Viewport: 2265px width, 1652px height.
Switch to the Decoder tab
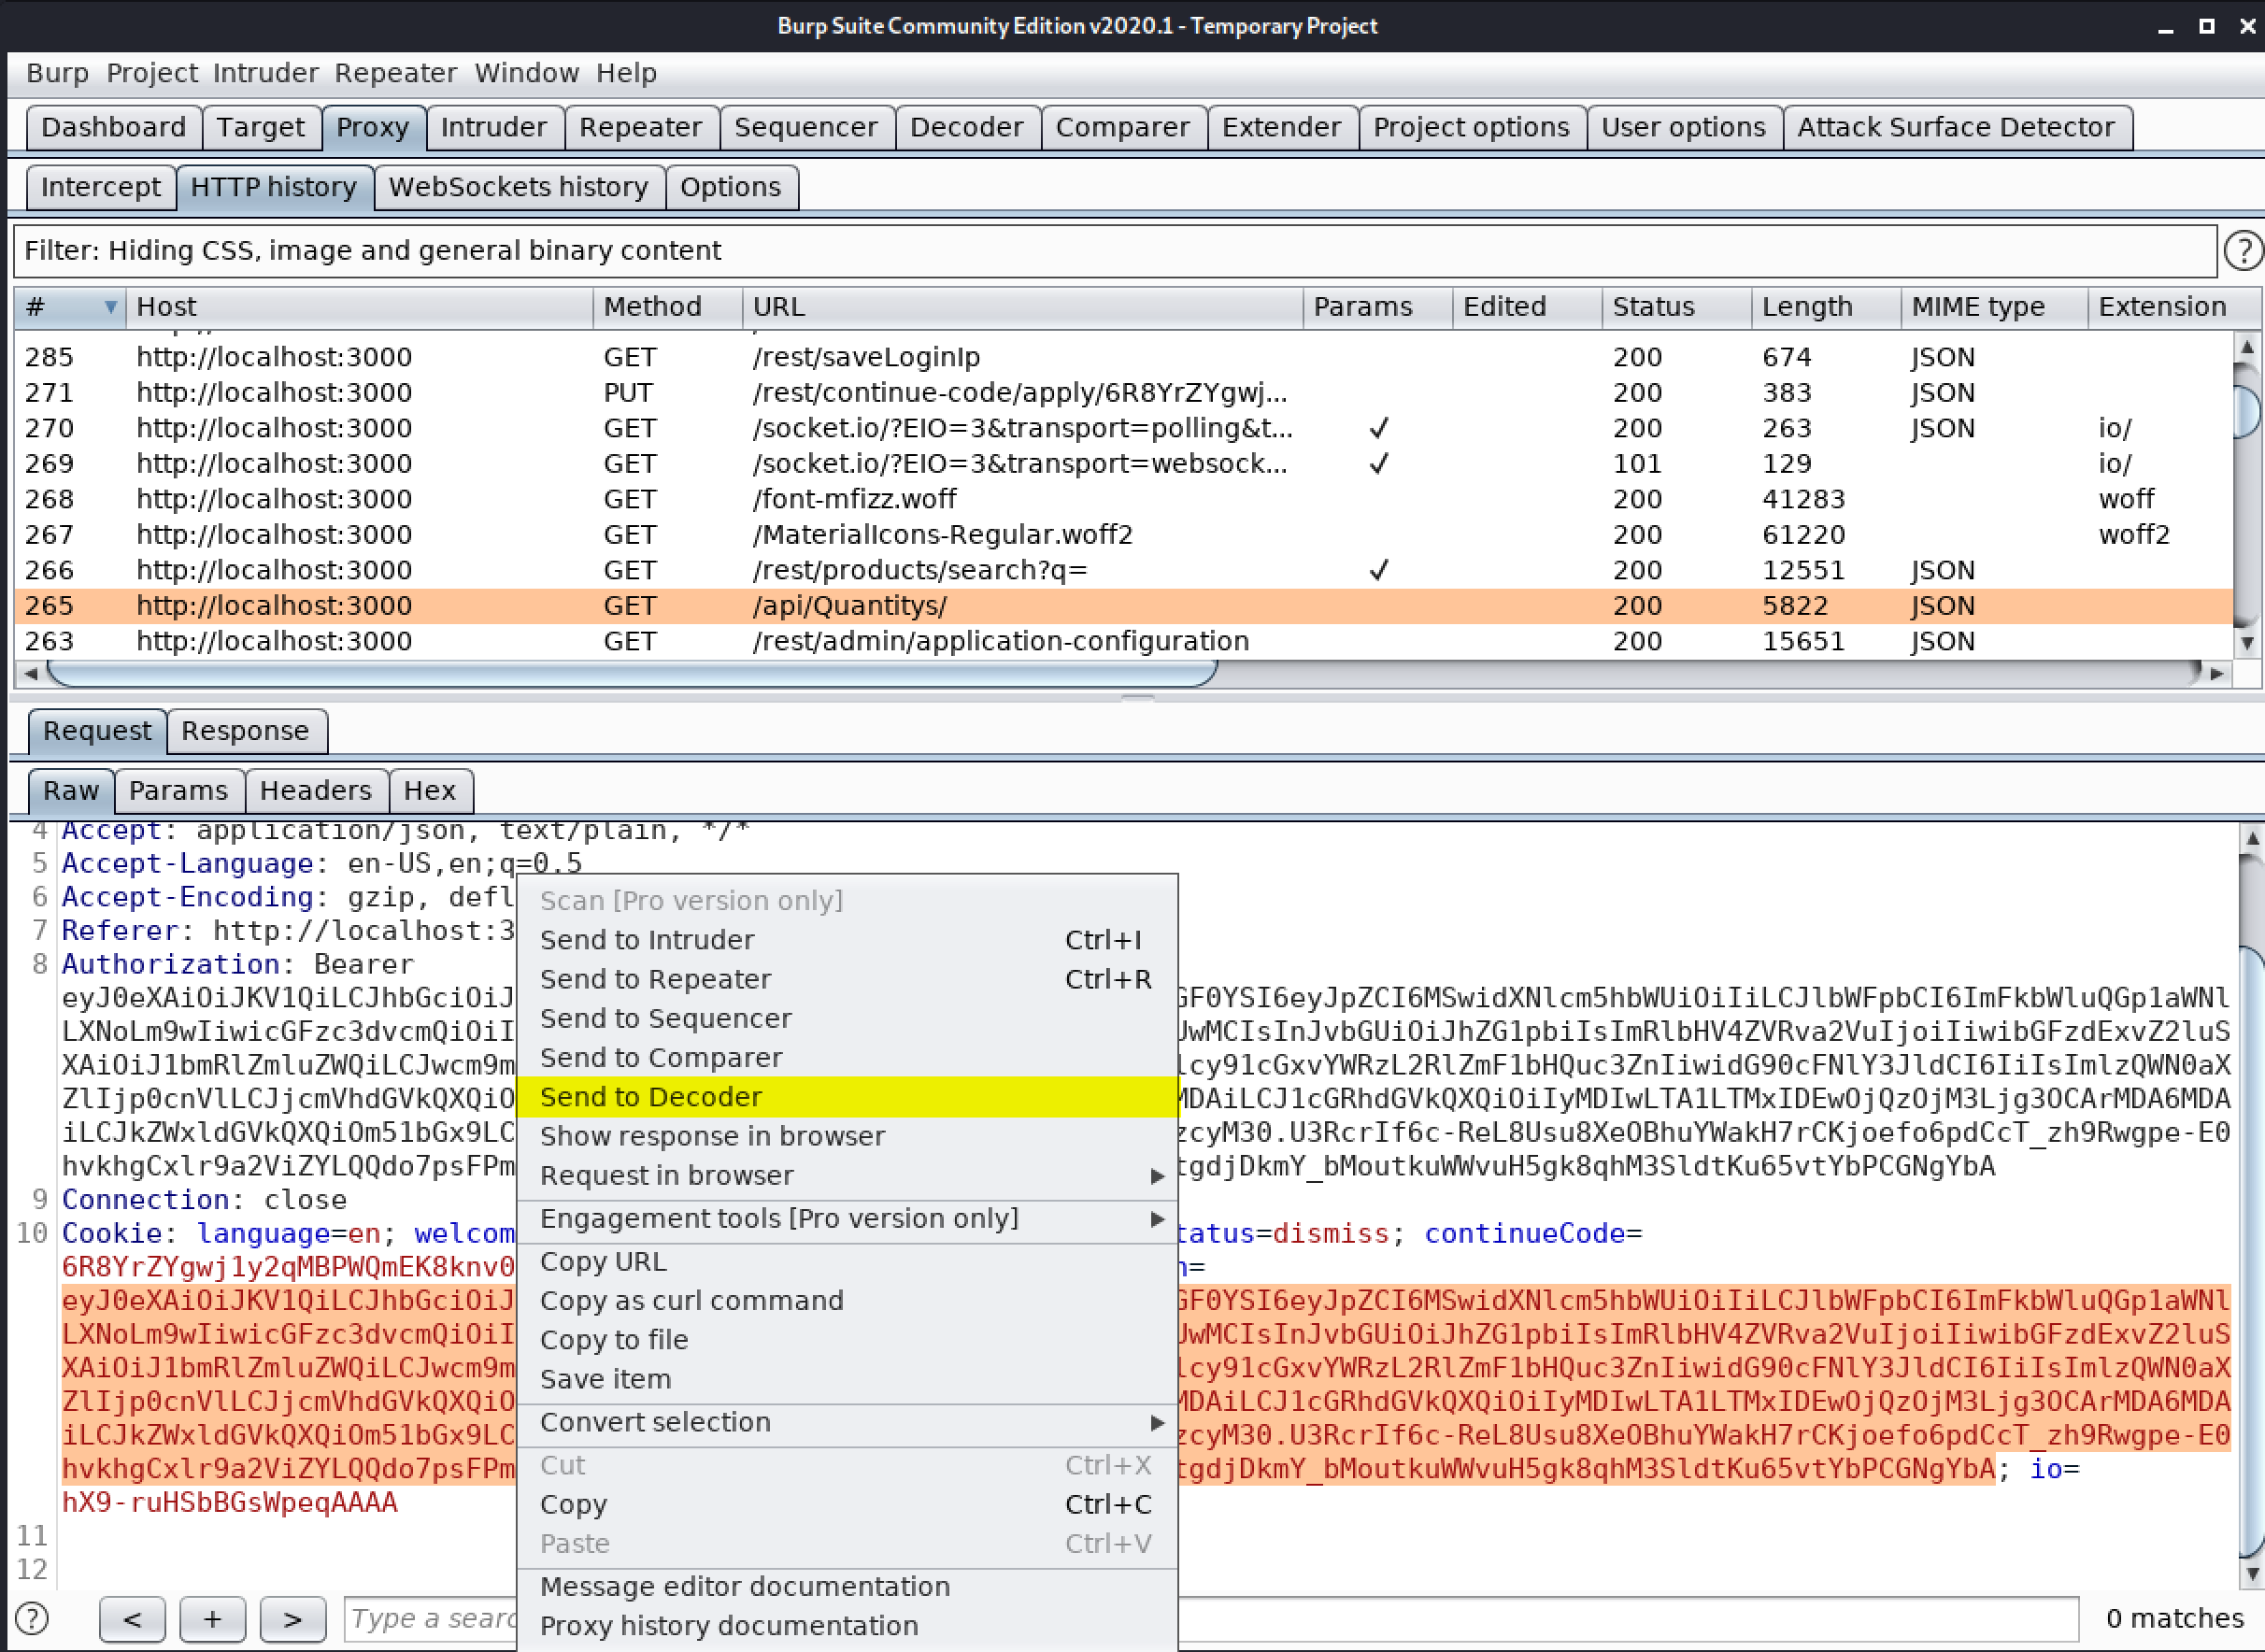click(x=967, y=128)
